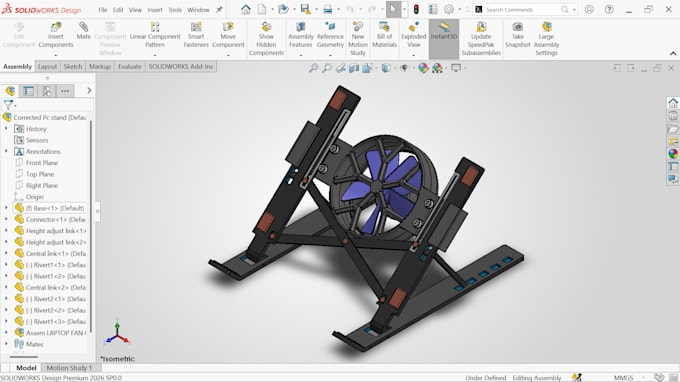Open Appearances globe in right task pane
The height and width of the screenshot is (382, 680).
(x=673, y=153)
